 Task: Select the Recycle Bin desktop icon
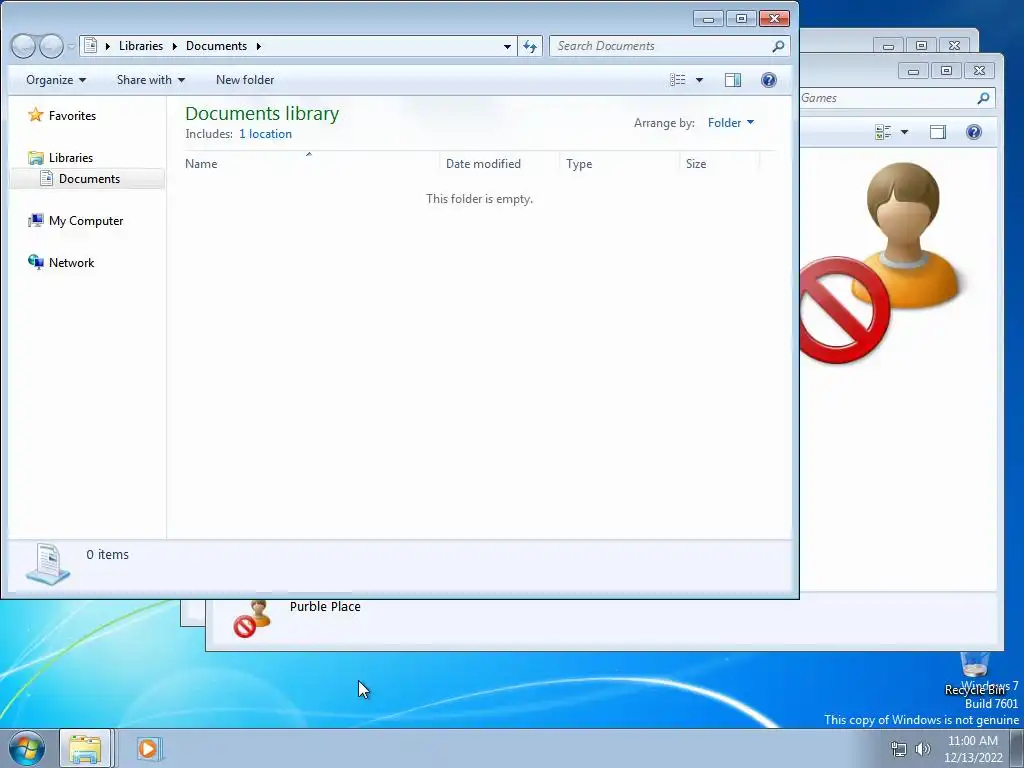(x=975, y=674)
